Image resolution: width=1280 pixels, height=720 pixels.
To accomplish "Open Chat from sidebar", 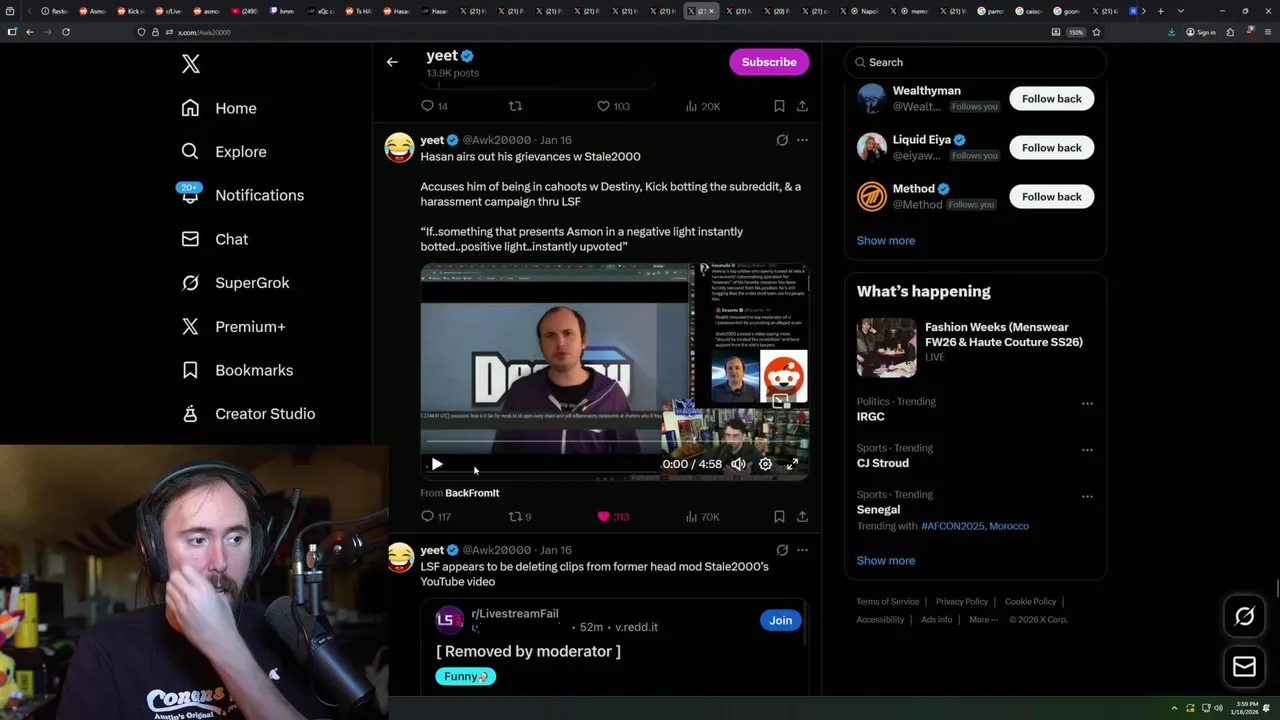I will click(x=215, y=239).
